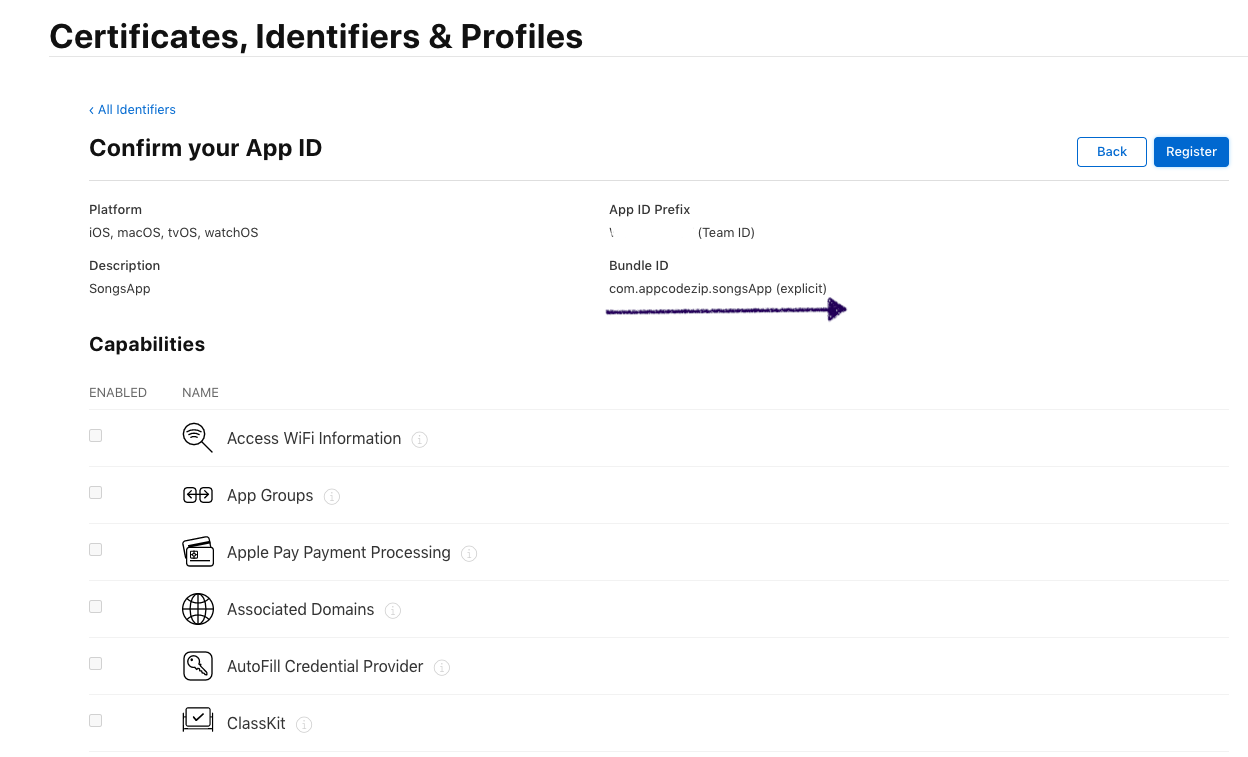Click the AutoFill Credential Provider key icon
The image size is (1248, 757).
197,665
